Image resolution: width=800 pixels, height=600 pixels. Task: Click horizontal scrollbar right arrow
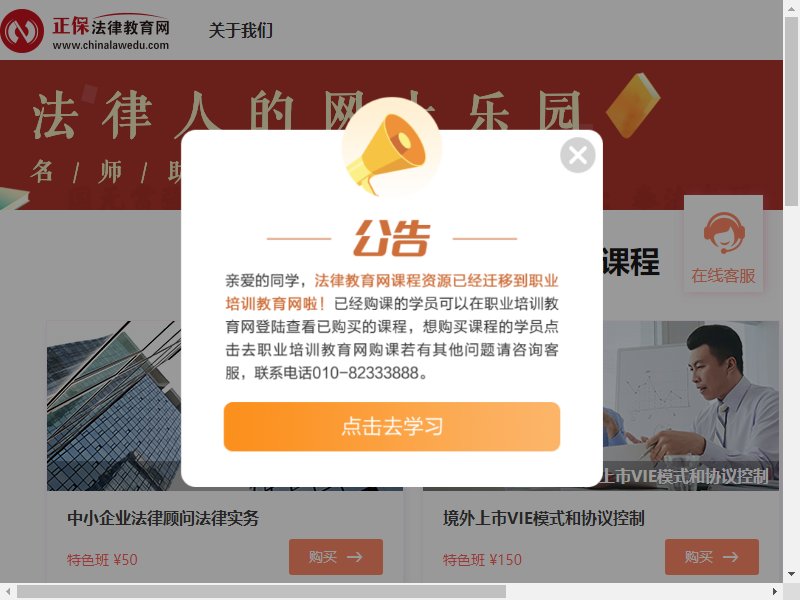(x=775, y=592)
